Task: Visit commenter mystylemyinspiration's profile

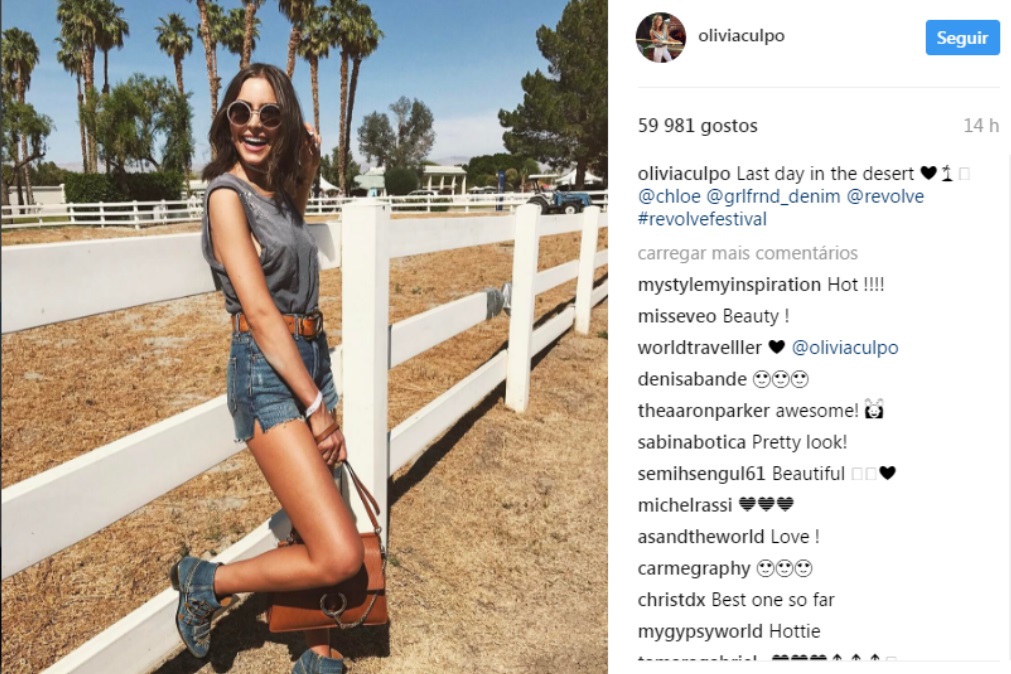Action: pyautogui.click(x=729, y=284)
